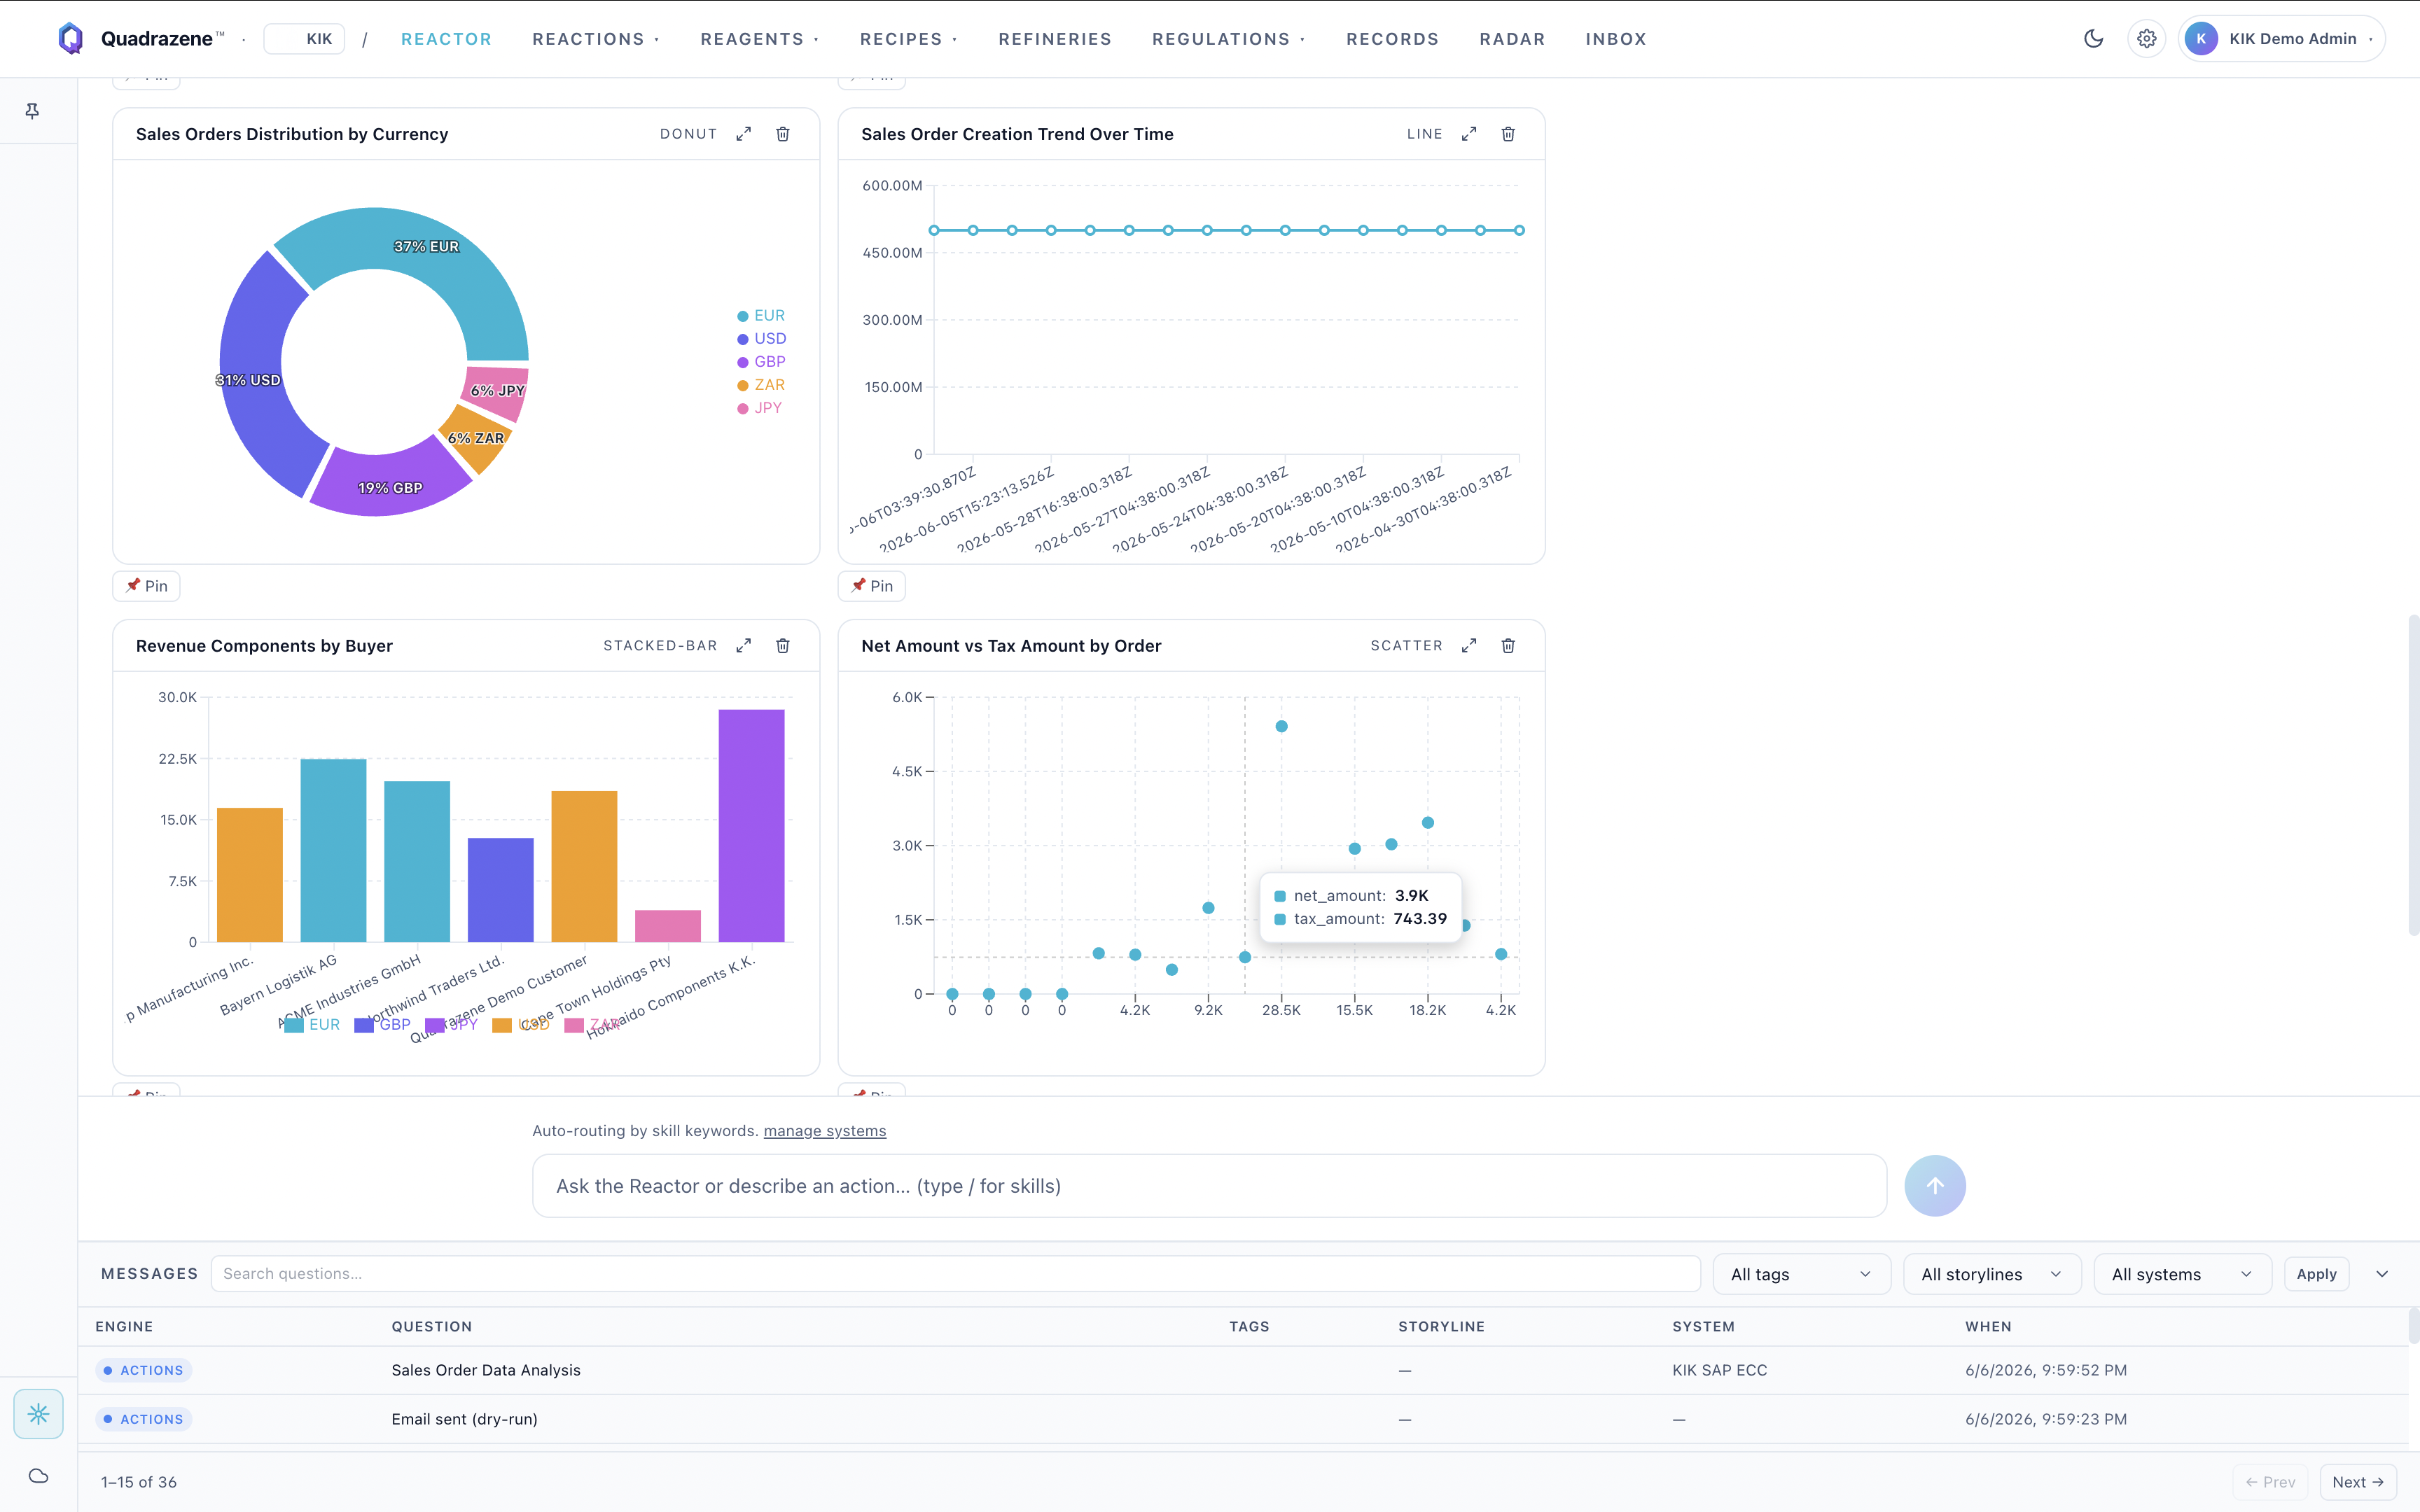The image size is (2420, 1512).
Task: Open the Refineries page
Action: [x=1055, y=39]
